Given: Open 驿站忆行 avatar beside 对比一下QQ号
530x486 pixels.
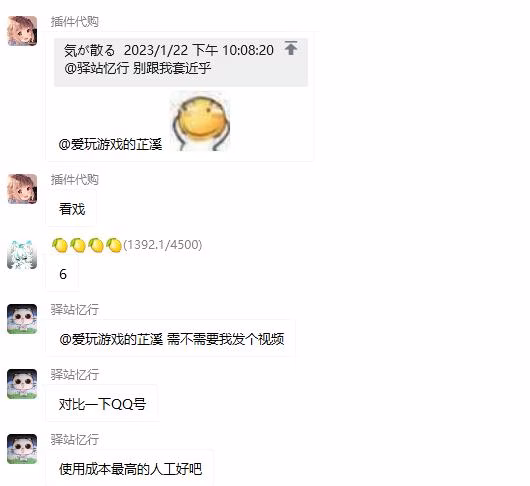Looking at the screenshot, I should pyautogui.click(x=22, y=384).
